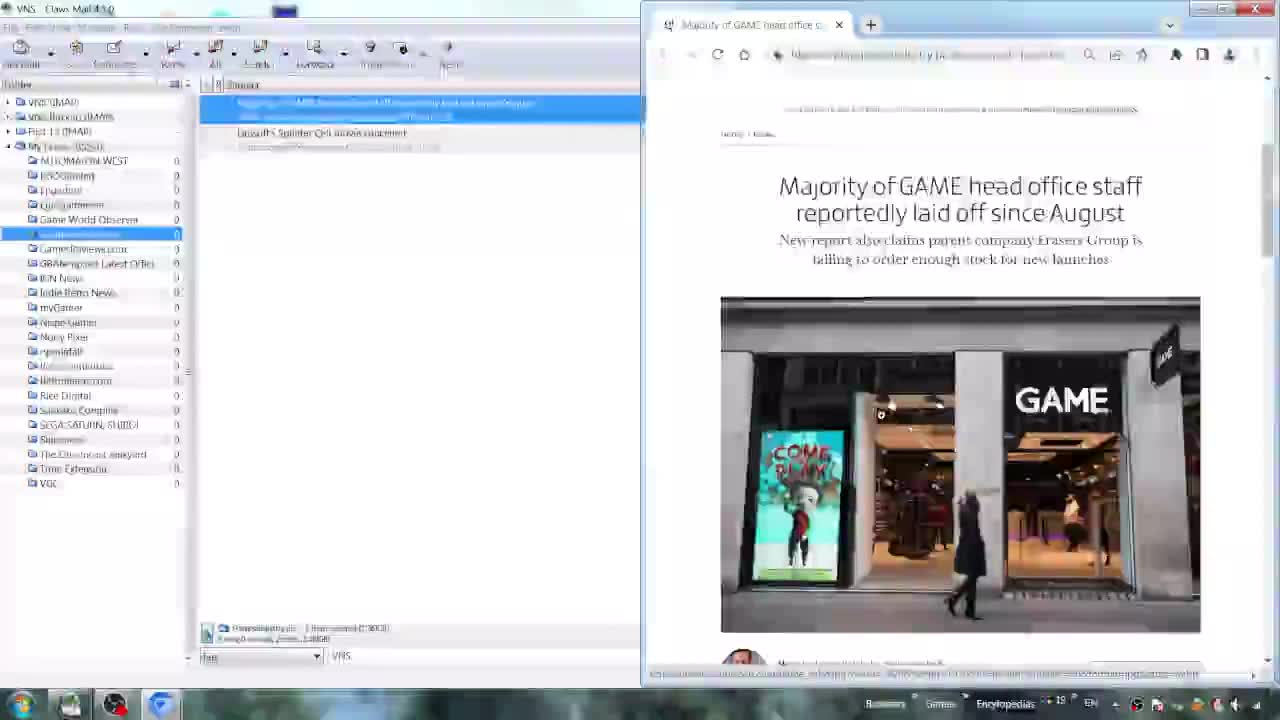Click the Get Mail toolbar icon in Claws Mail
The image size is (1280, 720).
coord(21,53)
